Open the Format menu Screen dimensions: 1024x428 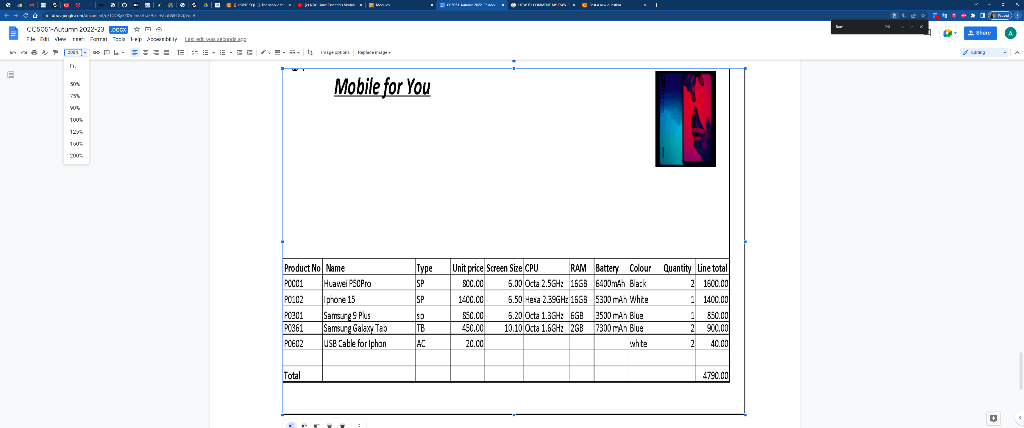click(99, 39)
